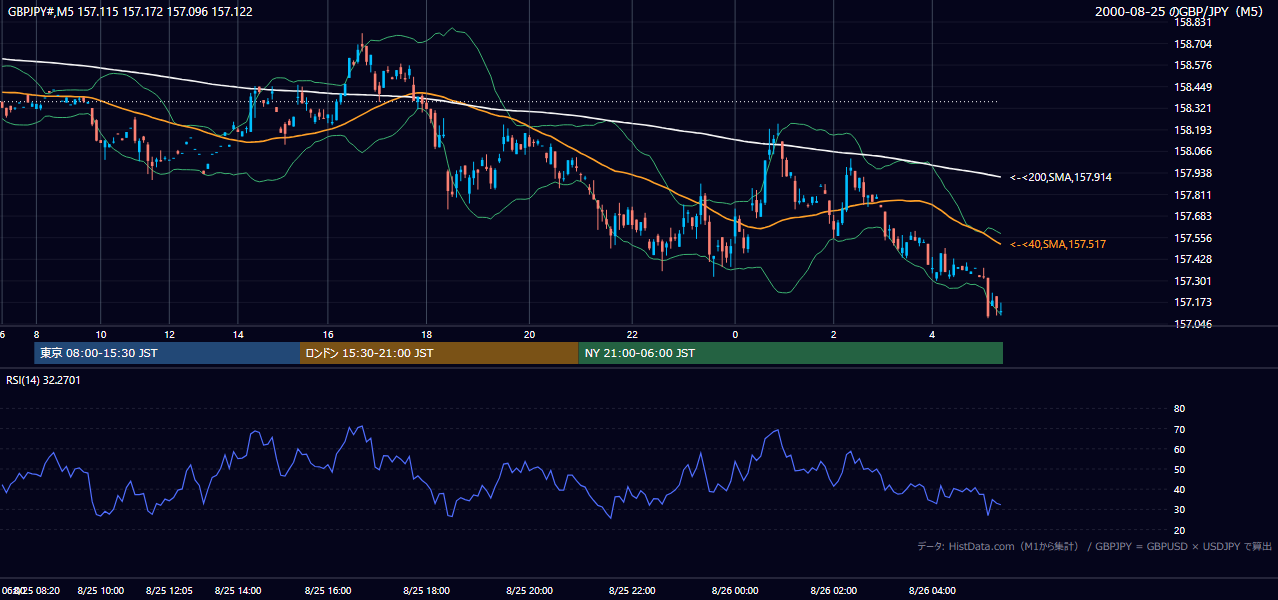Click the bottom date label 8/25 20:00
The width and height of the screenshot is (1278, 600).
tap(530, 591)
